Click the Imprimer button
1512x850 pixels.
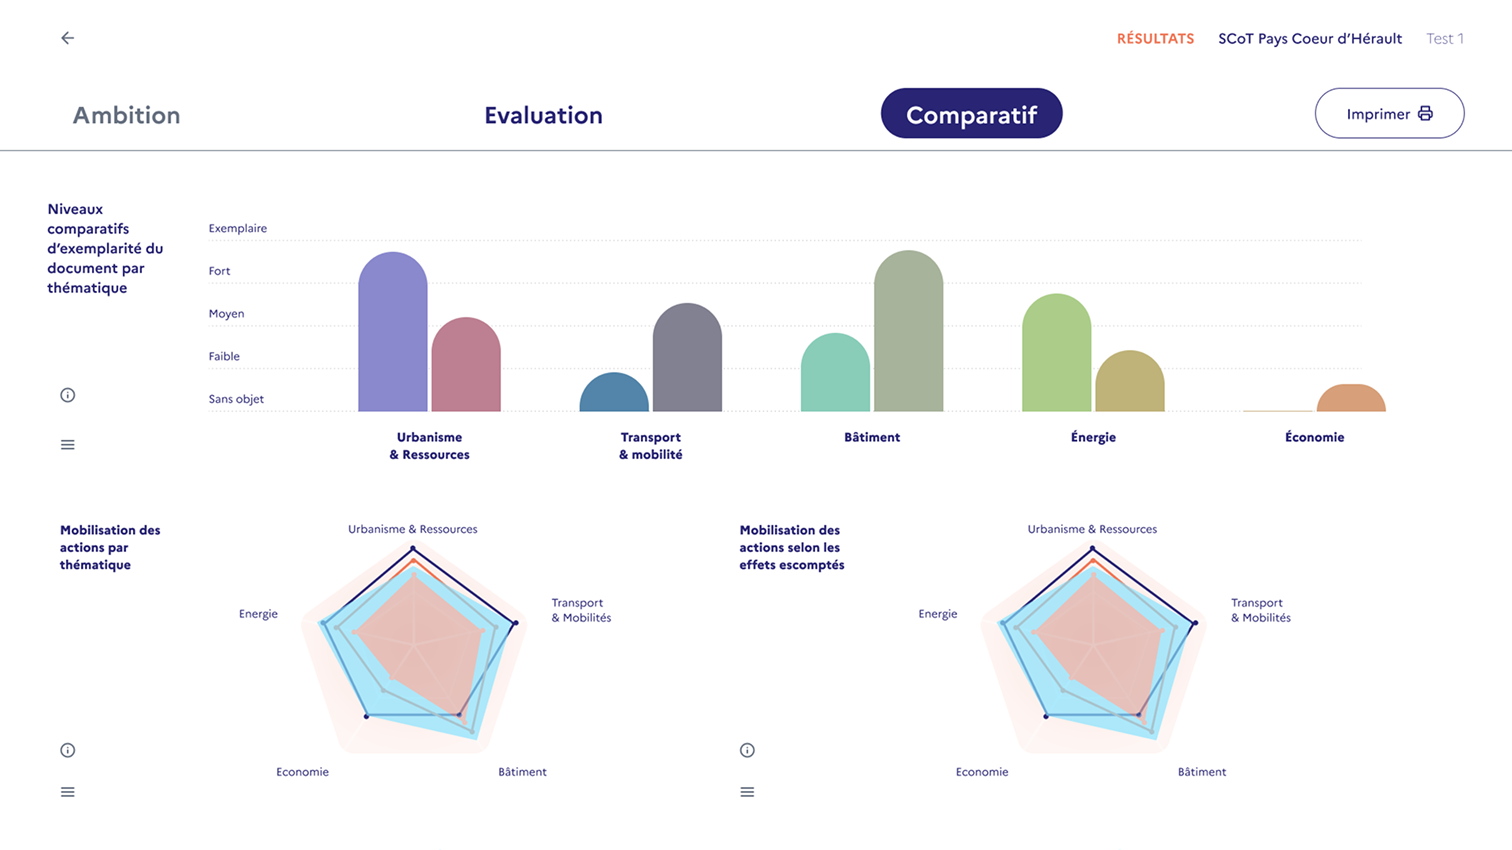click(1378, 114)
